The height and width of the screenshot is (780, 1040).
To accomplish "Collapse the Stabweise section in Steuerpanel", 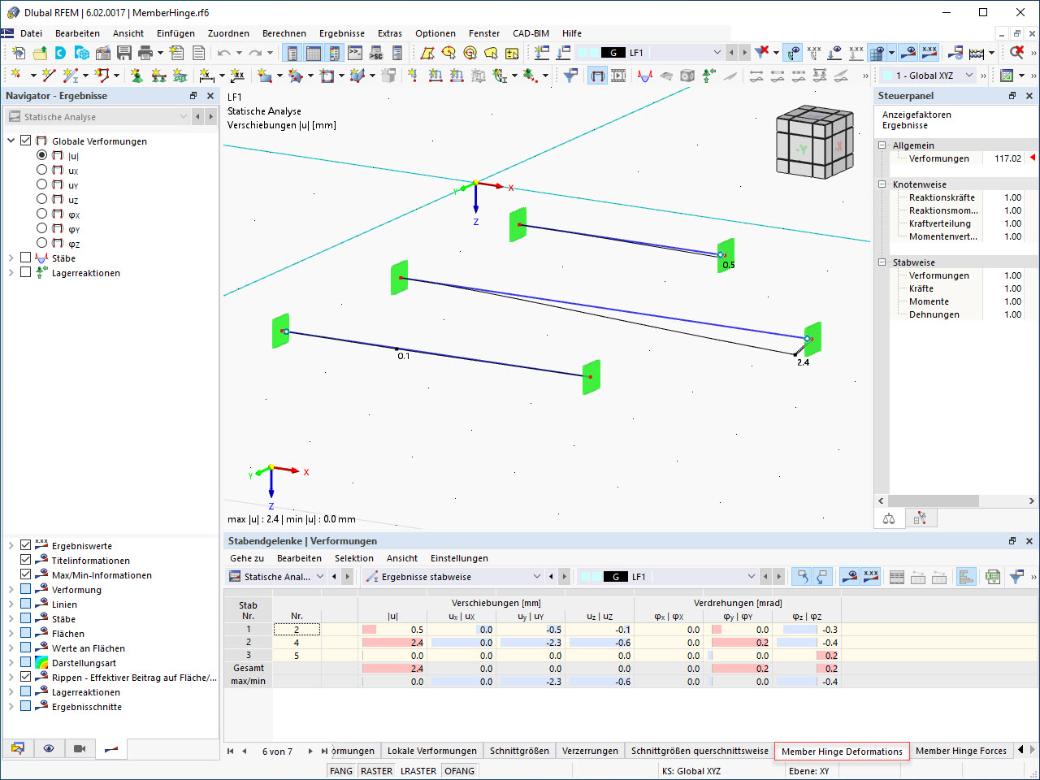I will pos(882,263).
